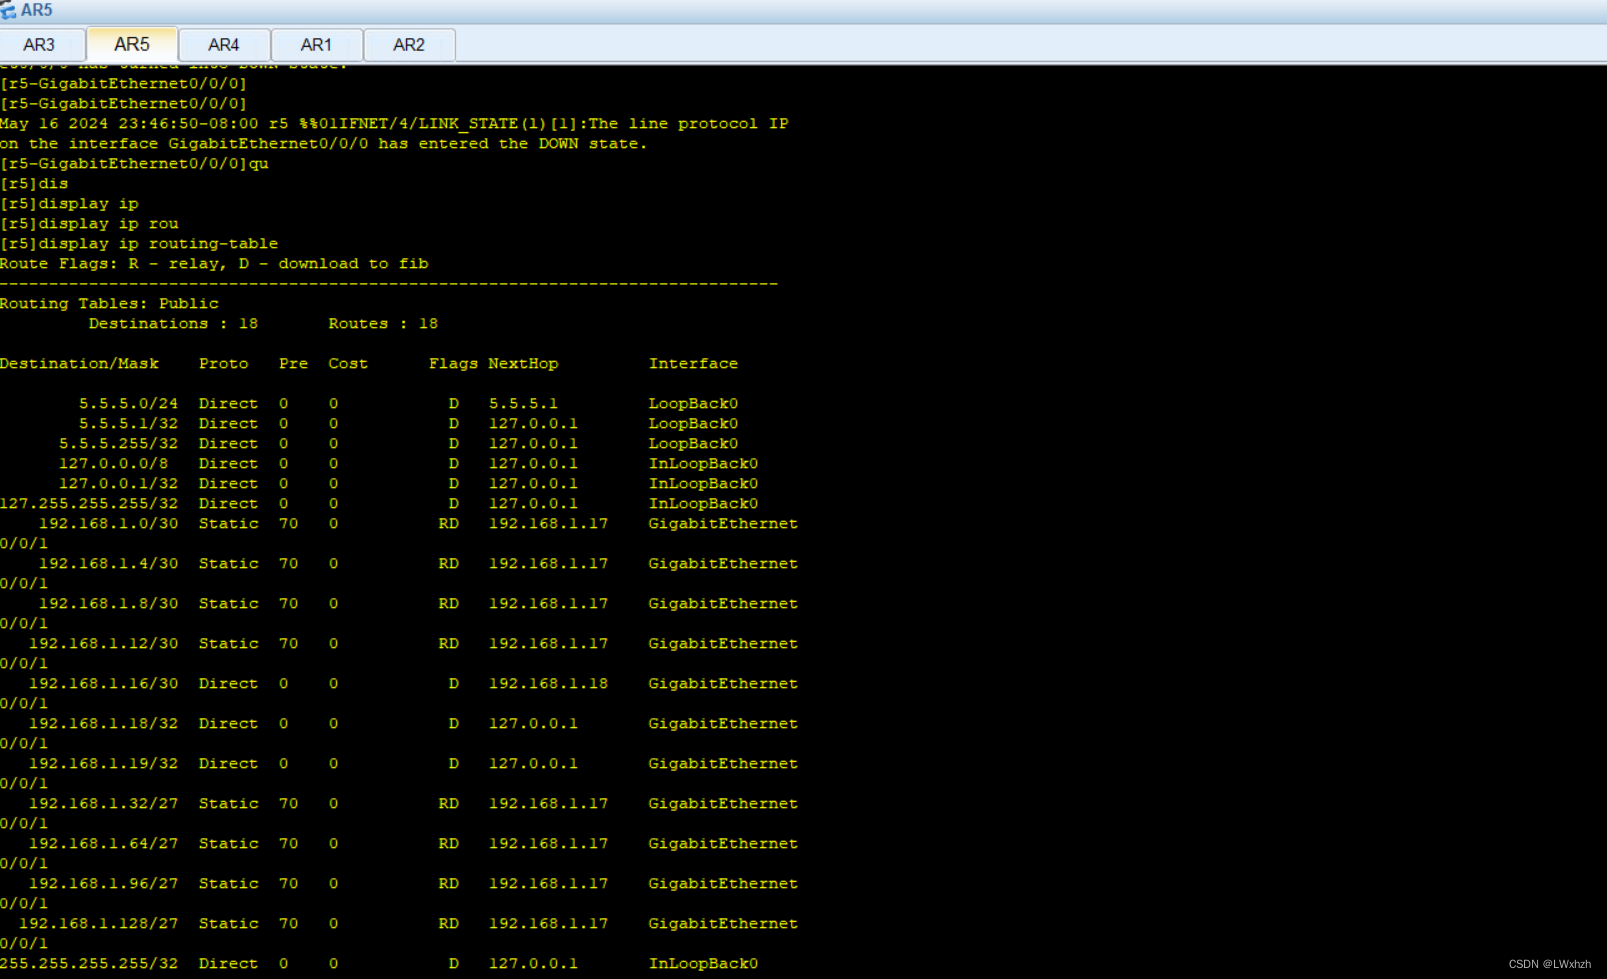1607x979 pixels.
Task: Open the AR2 tab
Action: pyautogui.click(x=409, y=45)
